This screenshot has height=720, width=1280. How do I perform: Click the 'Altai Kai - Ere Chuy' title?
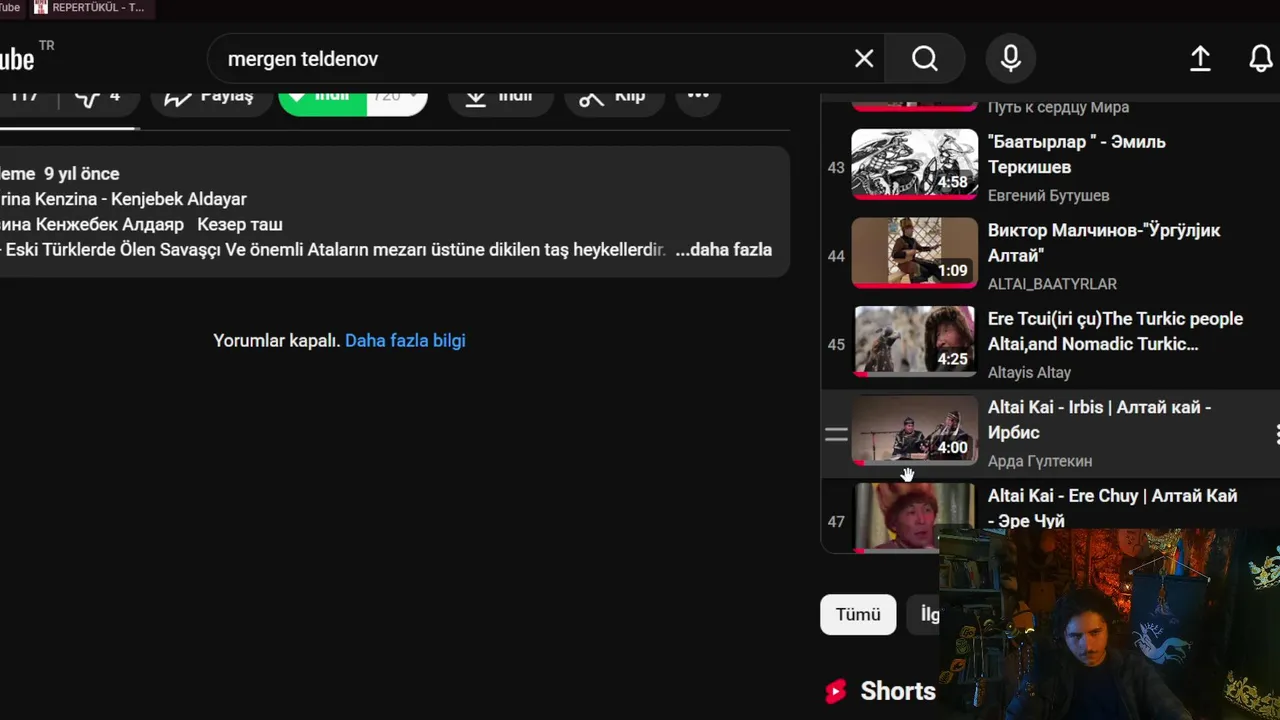click(1112, 508)
